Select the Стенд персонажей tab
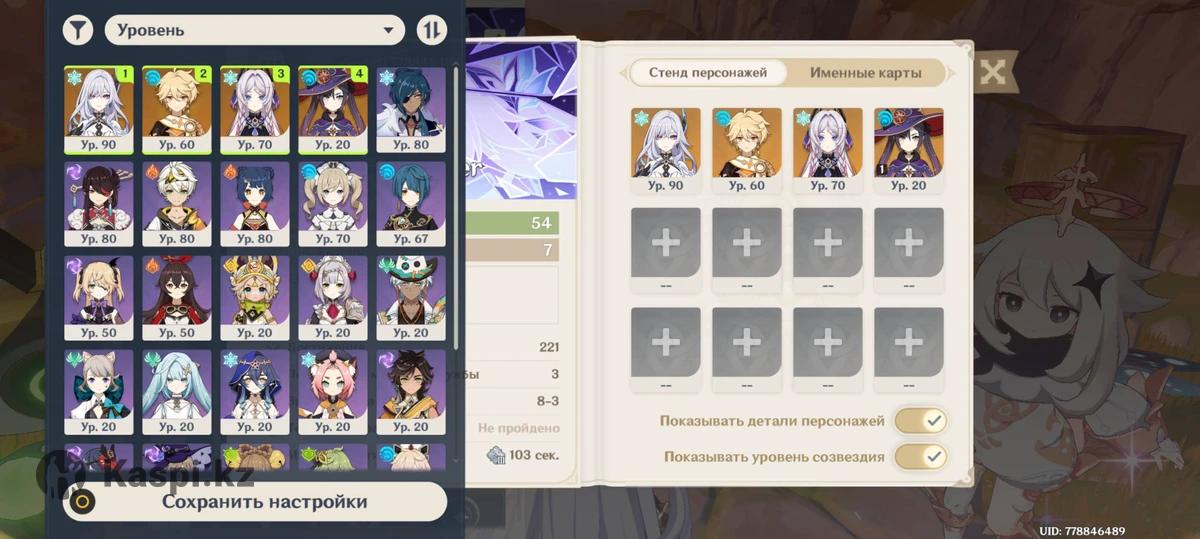The image size is (1200, 539). pos(708,73)
